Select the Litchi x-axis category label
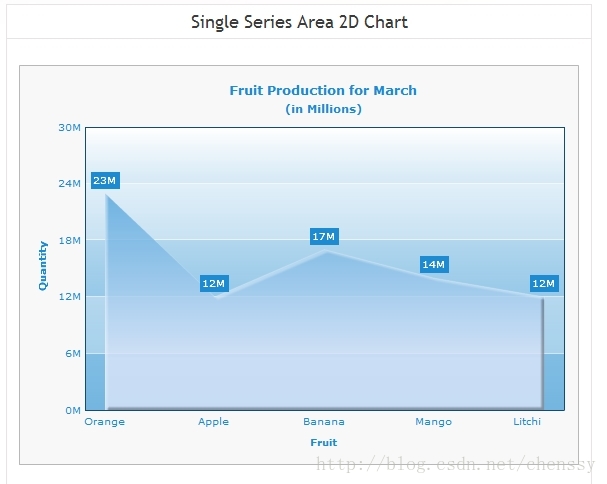The image size is (607, 484). click(527, 422)
